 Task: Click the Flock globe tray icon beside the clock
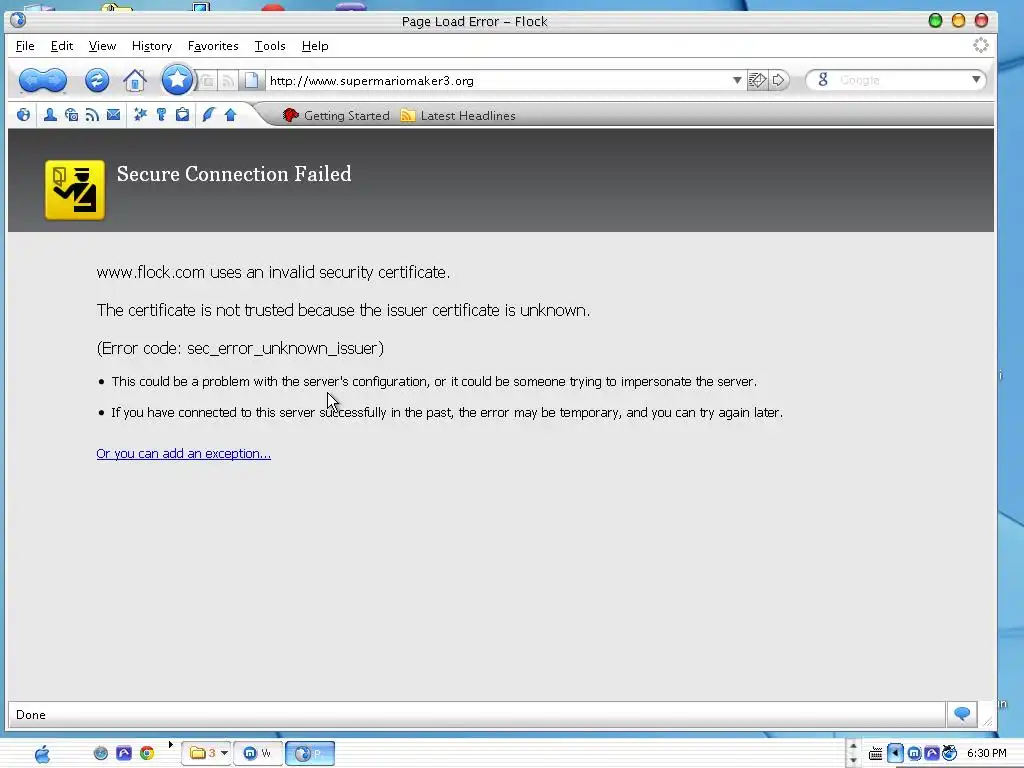[x=950, y=754]
